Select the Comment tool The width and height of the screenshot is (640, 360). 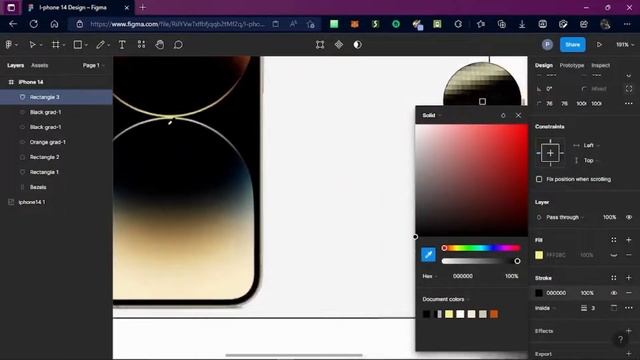[178, 45]
